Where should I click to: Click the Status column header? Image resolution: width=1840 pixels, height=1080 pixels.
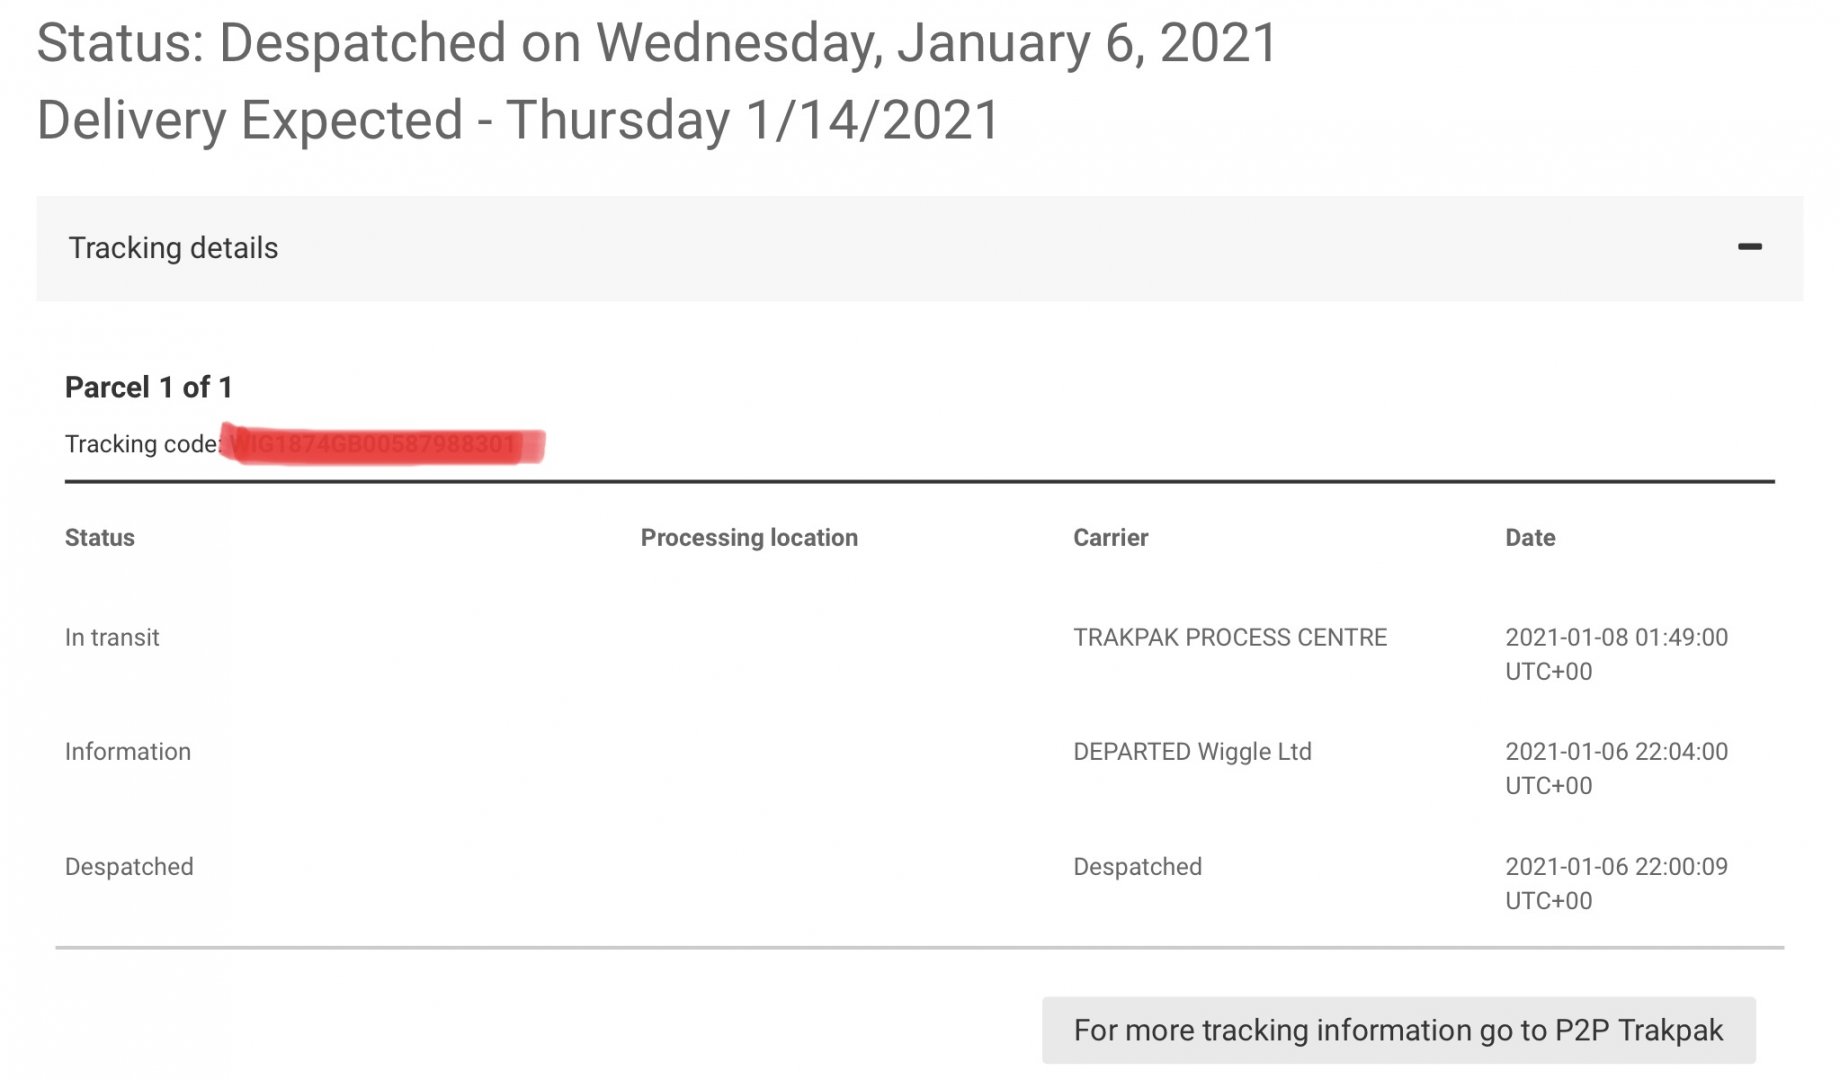point(100,538)
